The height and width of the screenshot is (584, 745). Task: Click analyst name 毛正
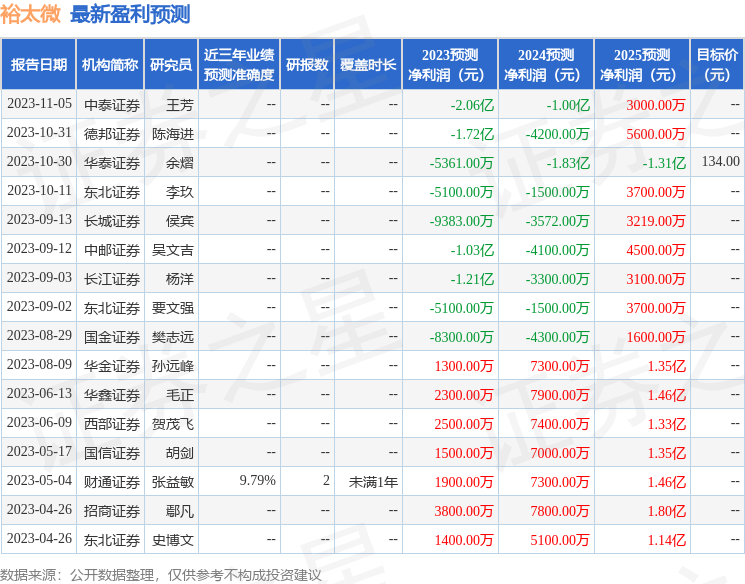click(x=180, y=395)
